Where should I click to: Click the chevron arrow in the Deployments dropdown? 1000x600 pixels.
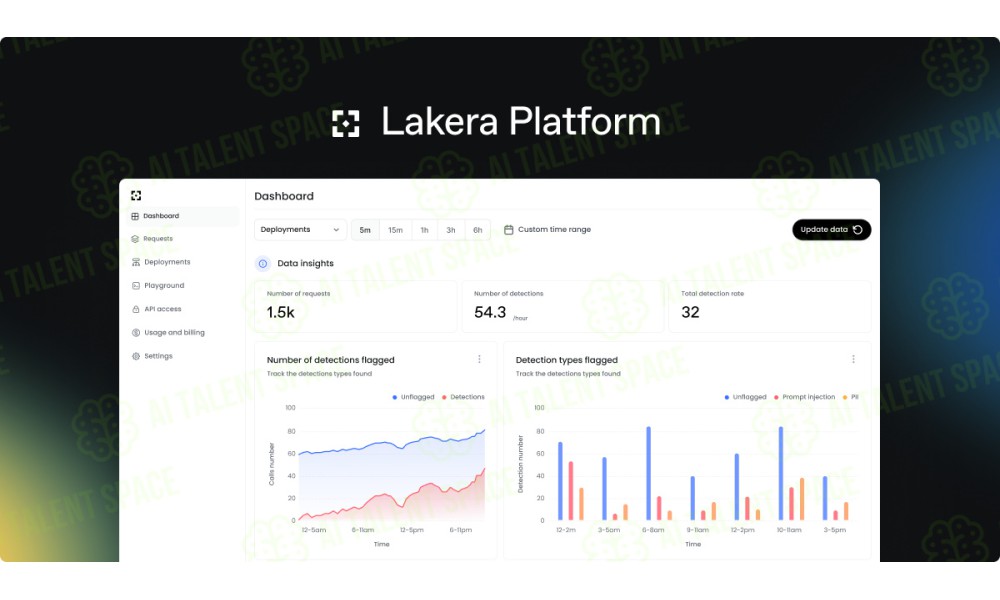[336, 230]
